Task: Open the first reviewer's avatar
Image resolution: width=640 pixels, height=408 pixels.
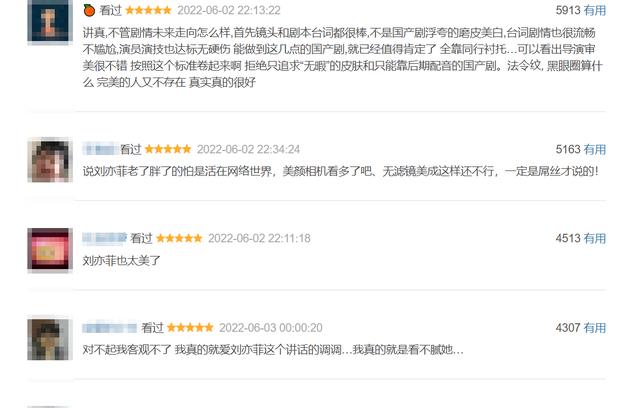Action: point(50,21)
